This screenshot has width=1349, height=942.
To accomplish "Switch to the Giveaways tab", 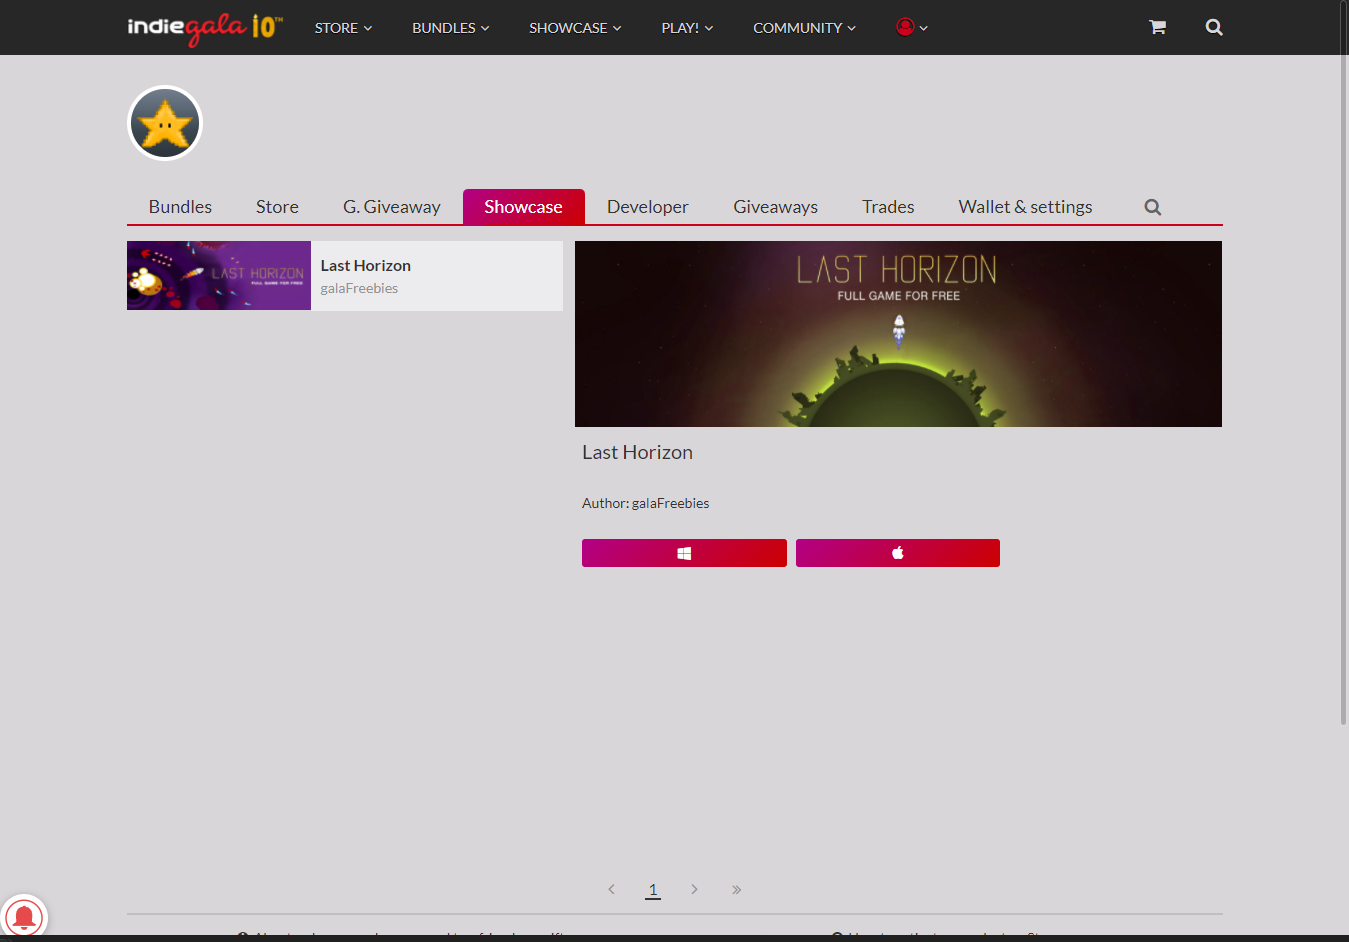I will coord(775,207).
